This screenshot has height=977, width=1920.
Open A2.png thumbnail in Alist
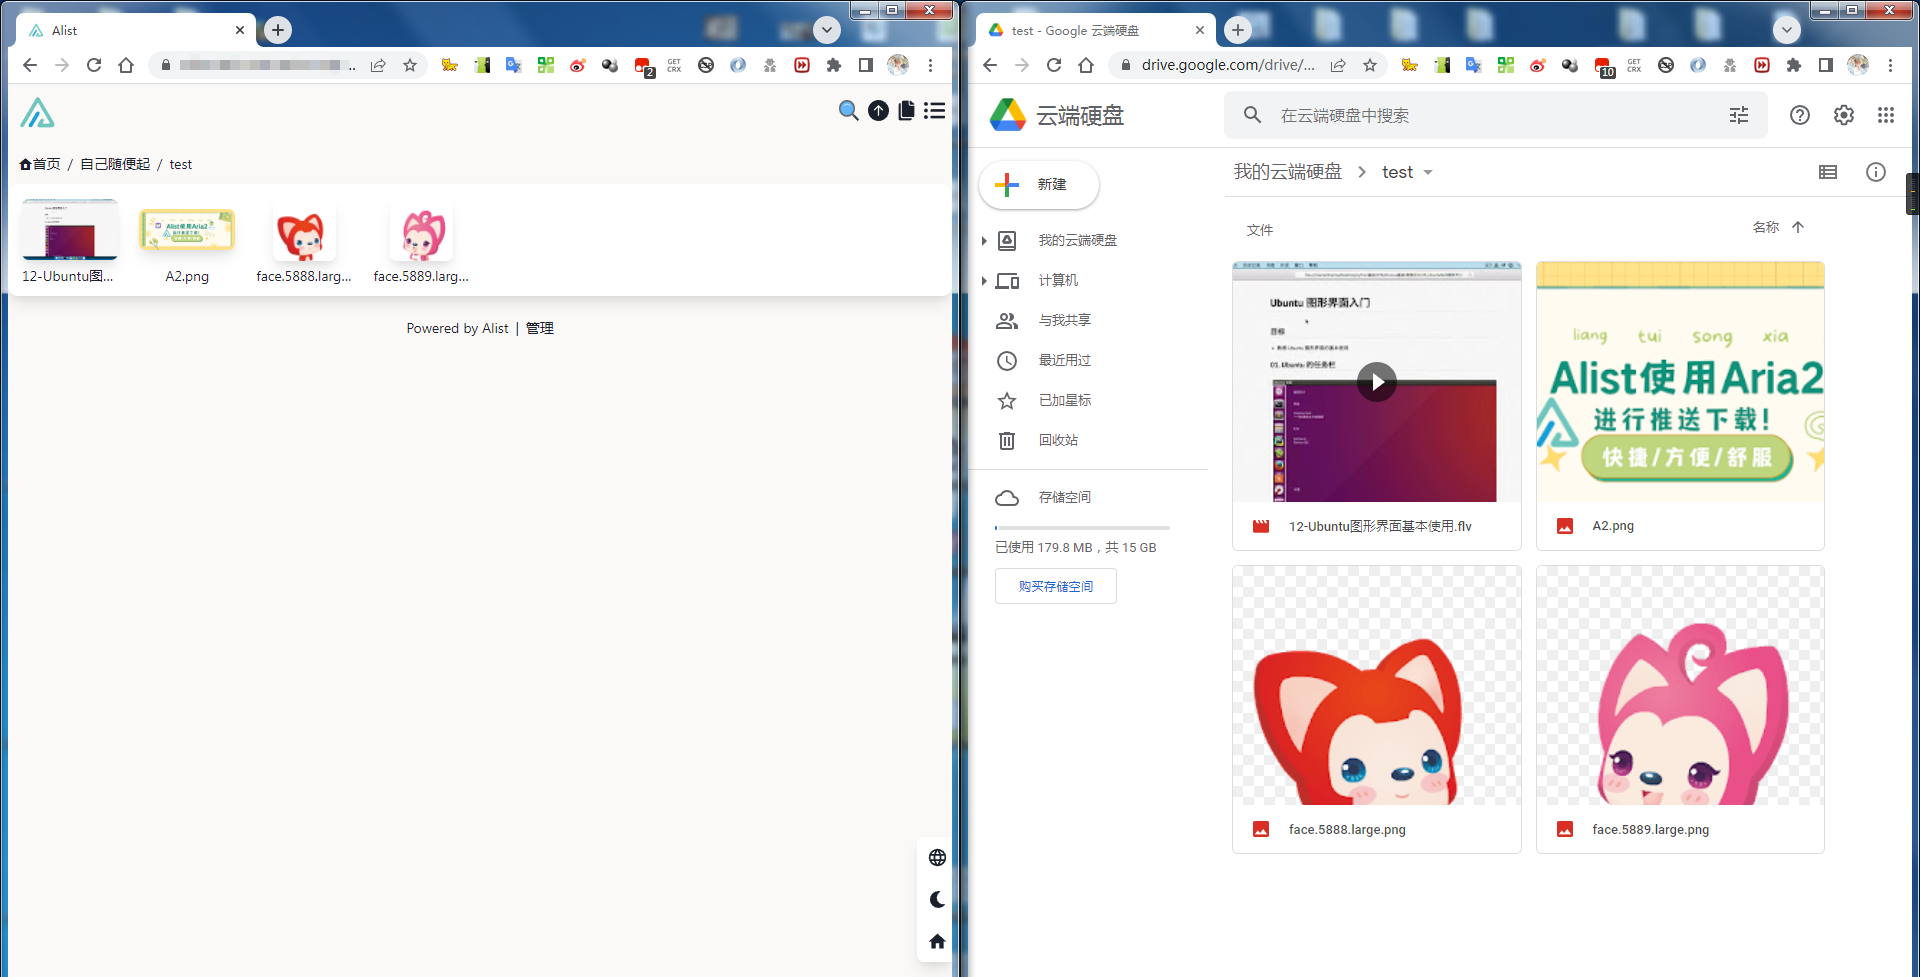pyautogui.click(x=187, y=231)
